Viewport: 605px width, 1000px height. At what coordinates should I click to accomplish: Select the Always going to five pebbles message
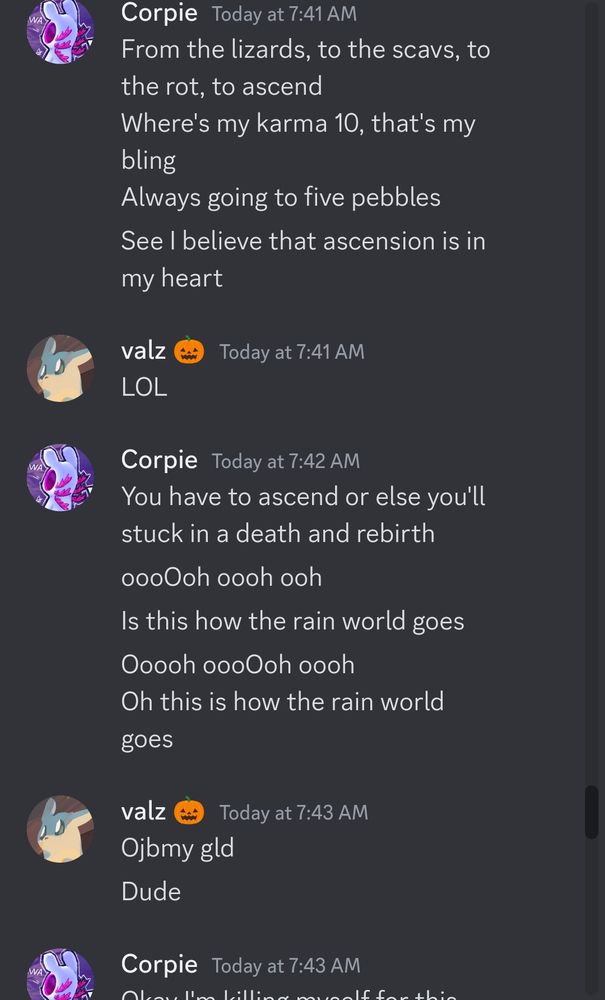(281, 198)
